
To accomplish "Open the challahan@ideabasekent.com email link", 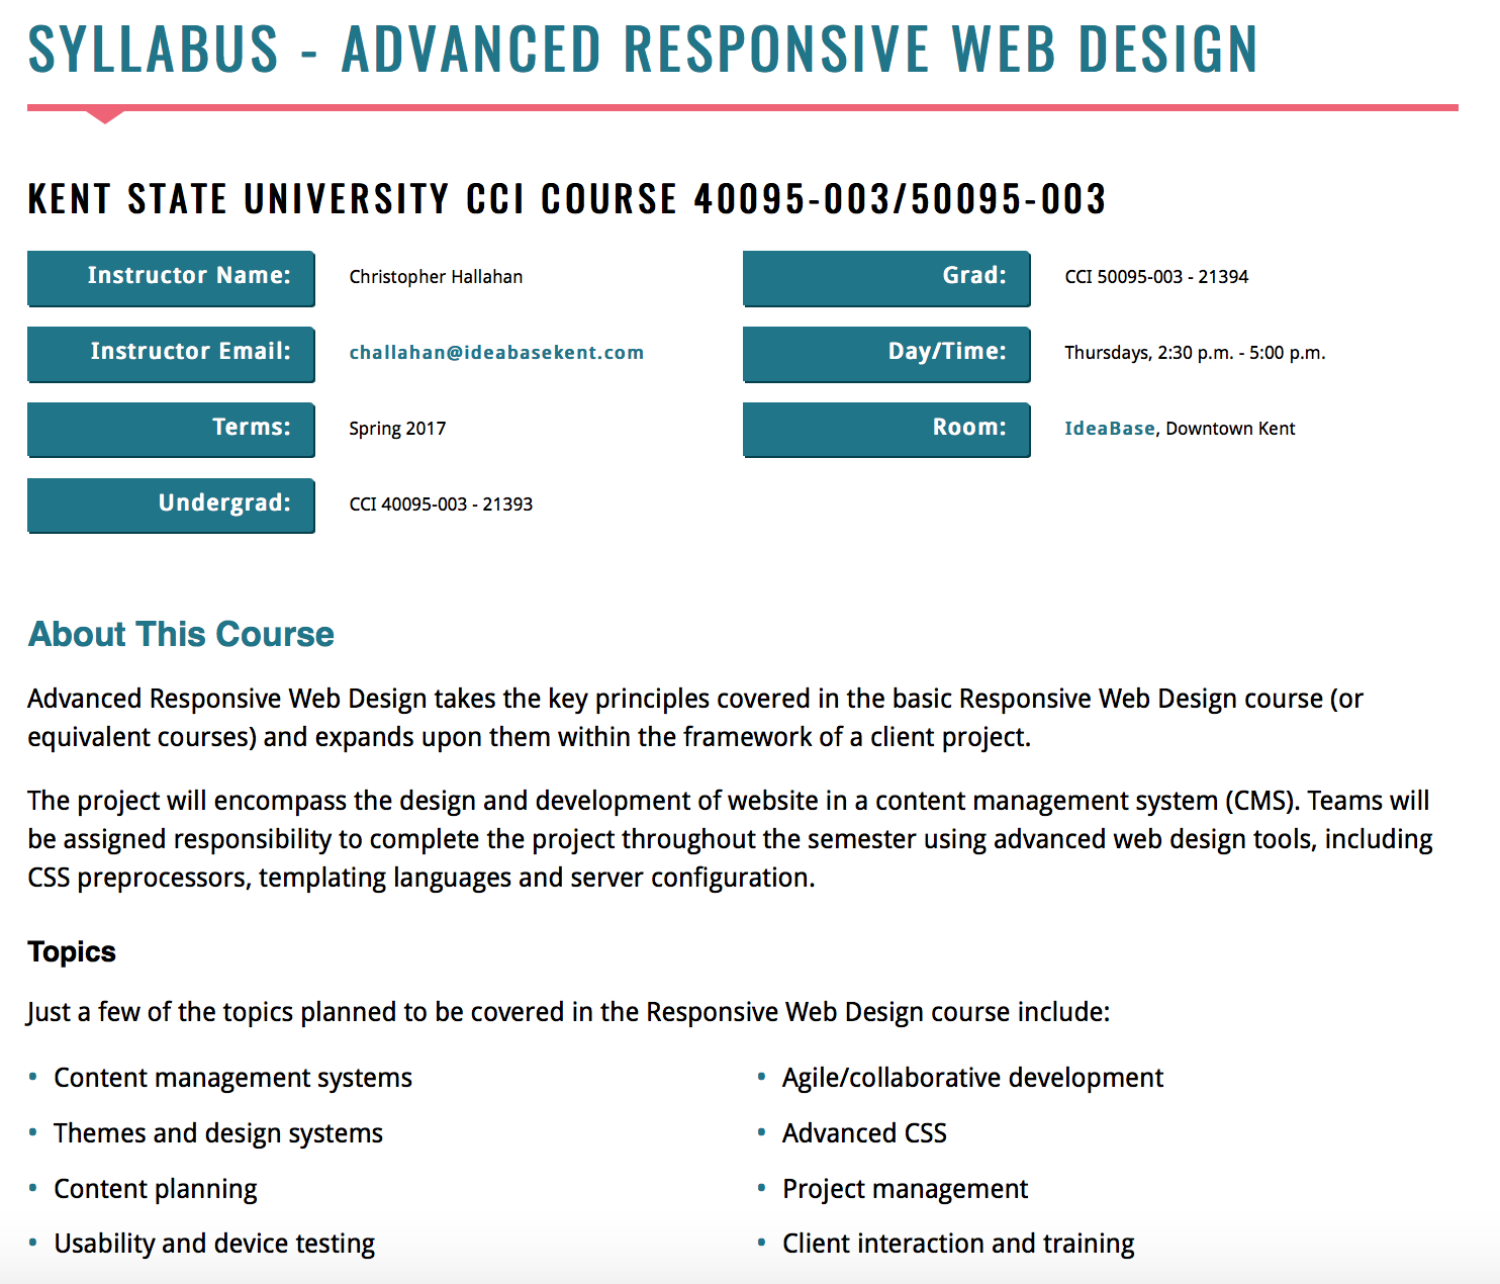I will coord(496,352).
